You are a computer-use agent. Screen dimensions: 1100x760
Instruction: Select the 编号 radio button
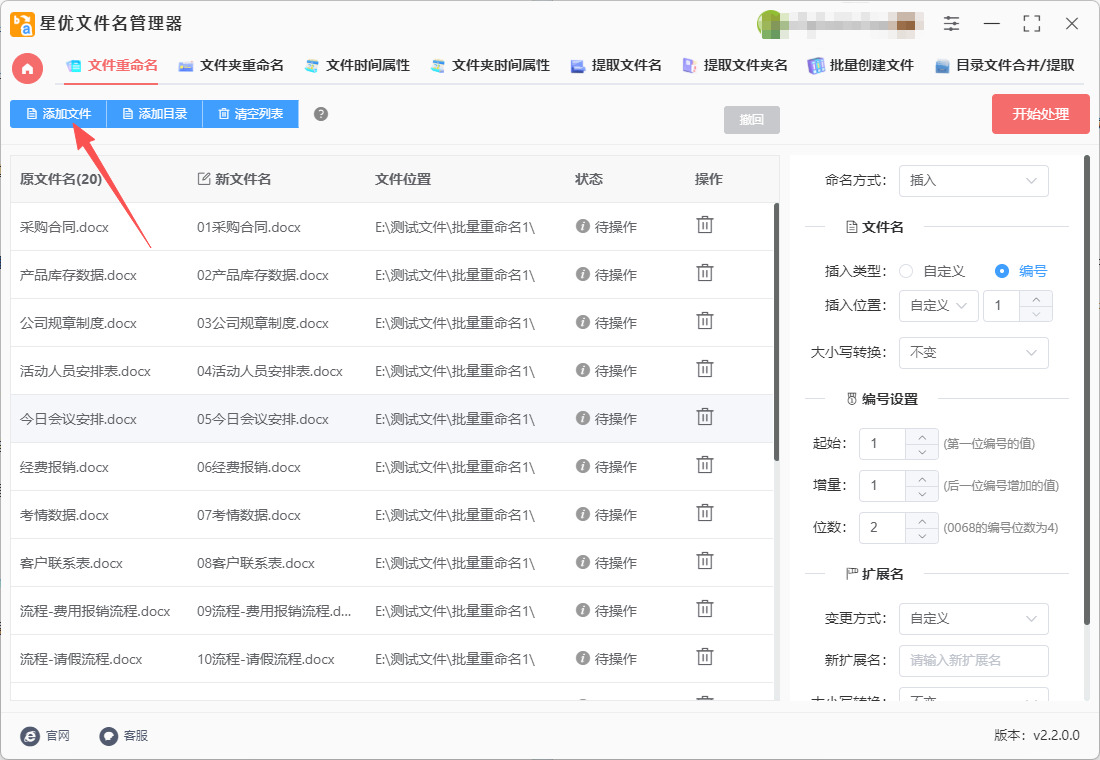pos(1002,271)
